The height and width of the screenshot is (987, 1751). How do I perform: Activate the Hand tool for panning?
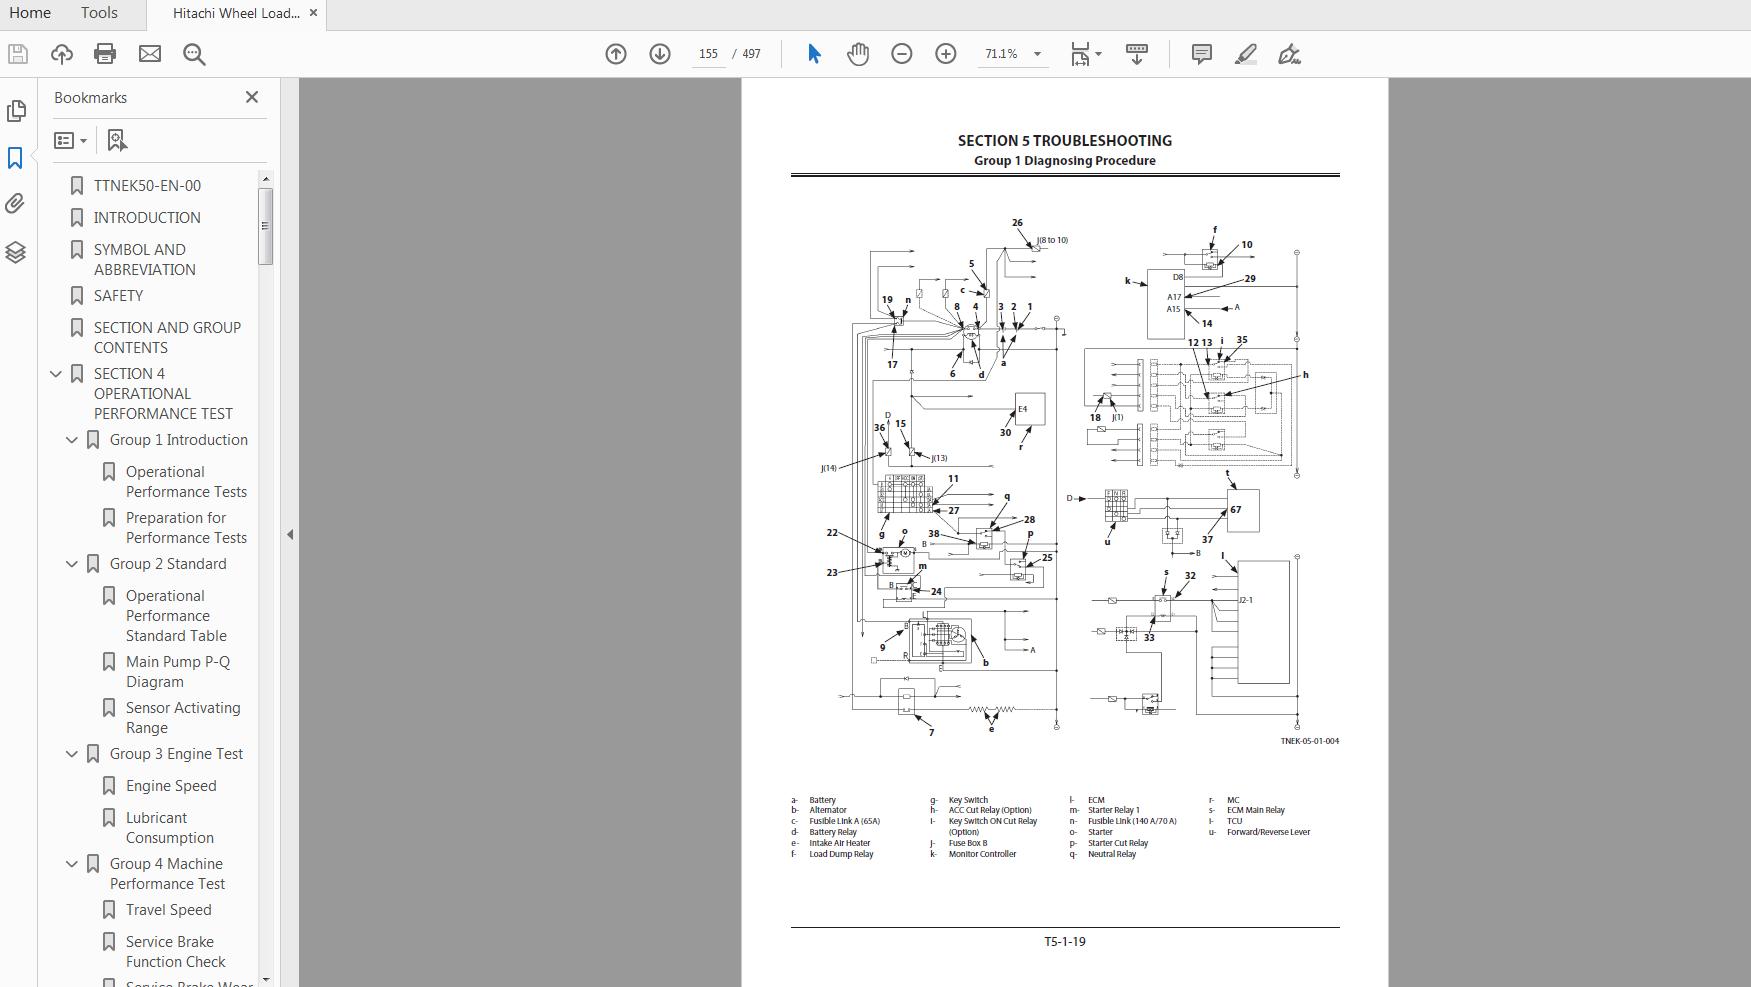857,54
